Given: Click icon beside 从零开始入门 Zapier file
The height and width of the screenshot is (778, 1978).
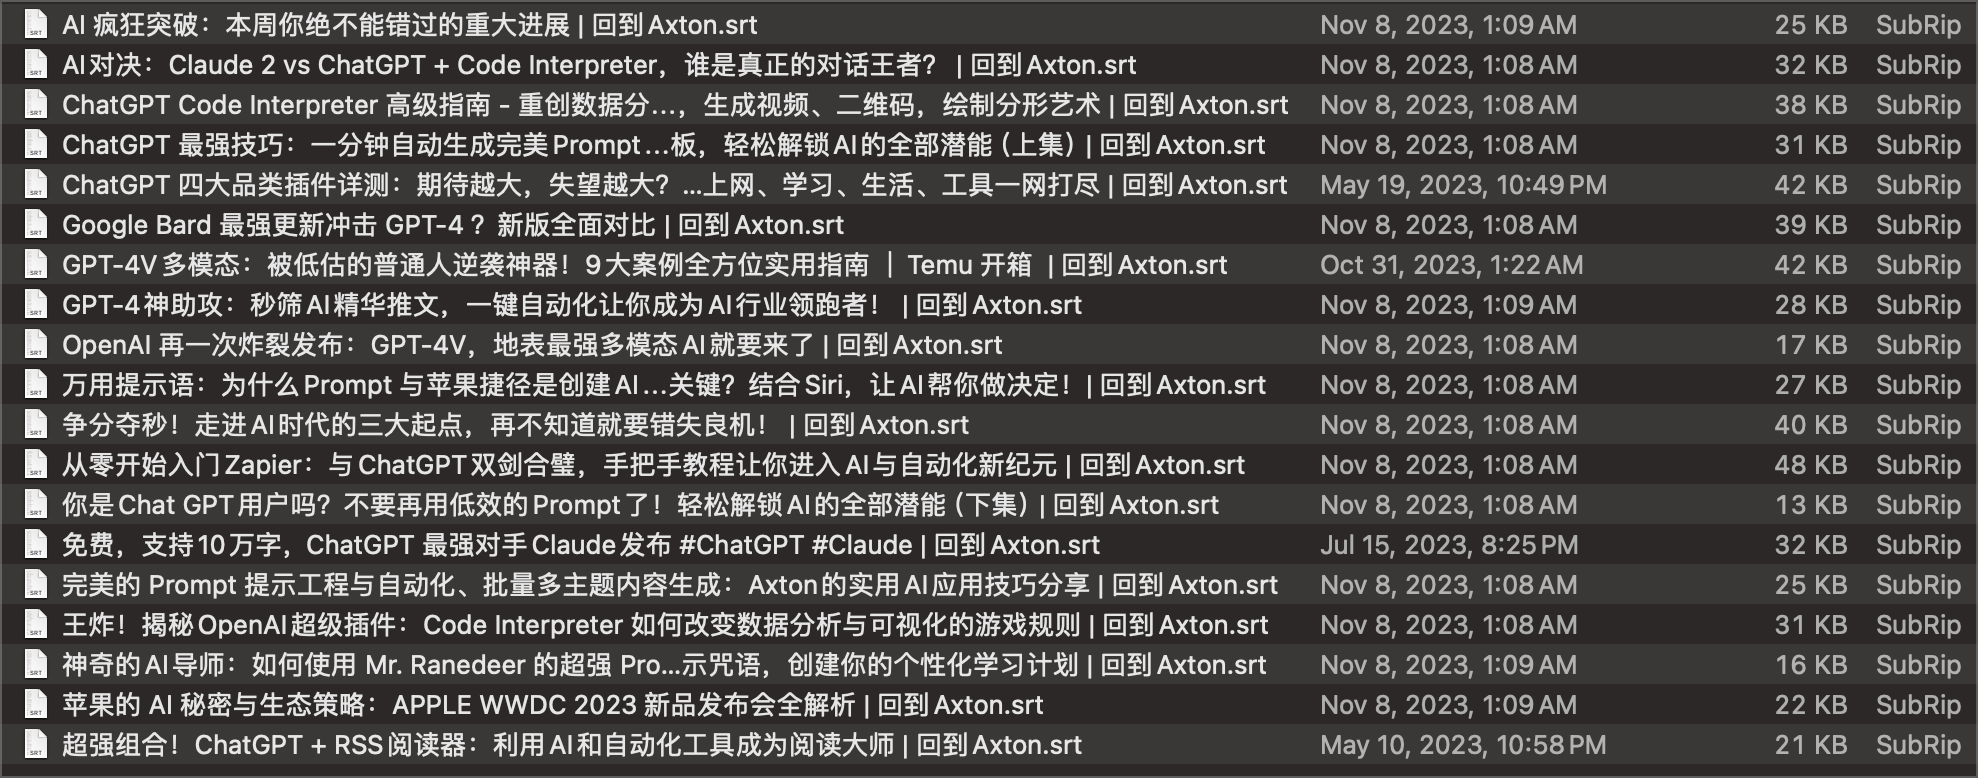Looking at the screenshot, I should [36, 465].
